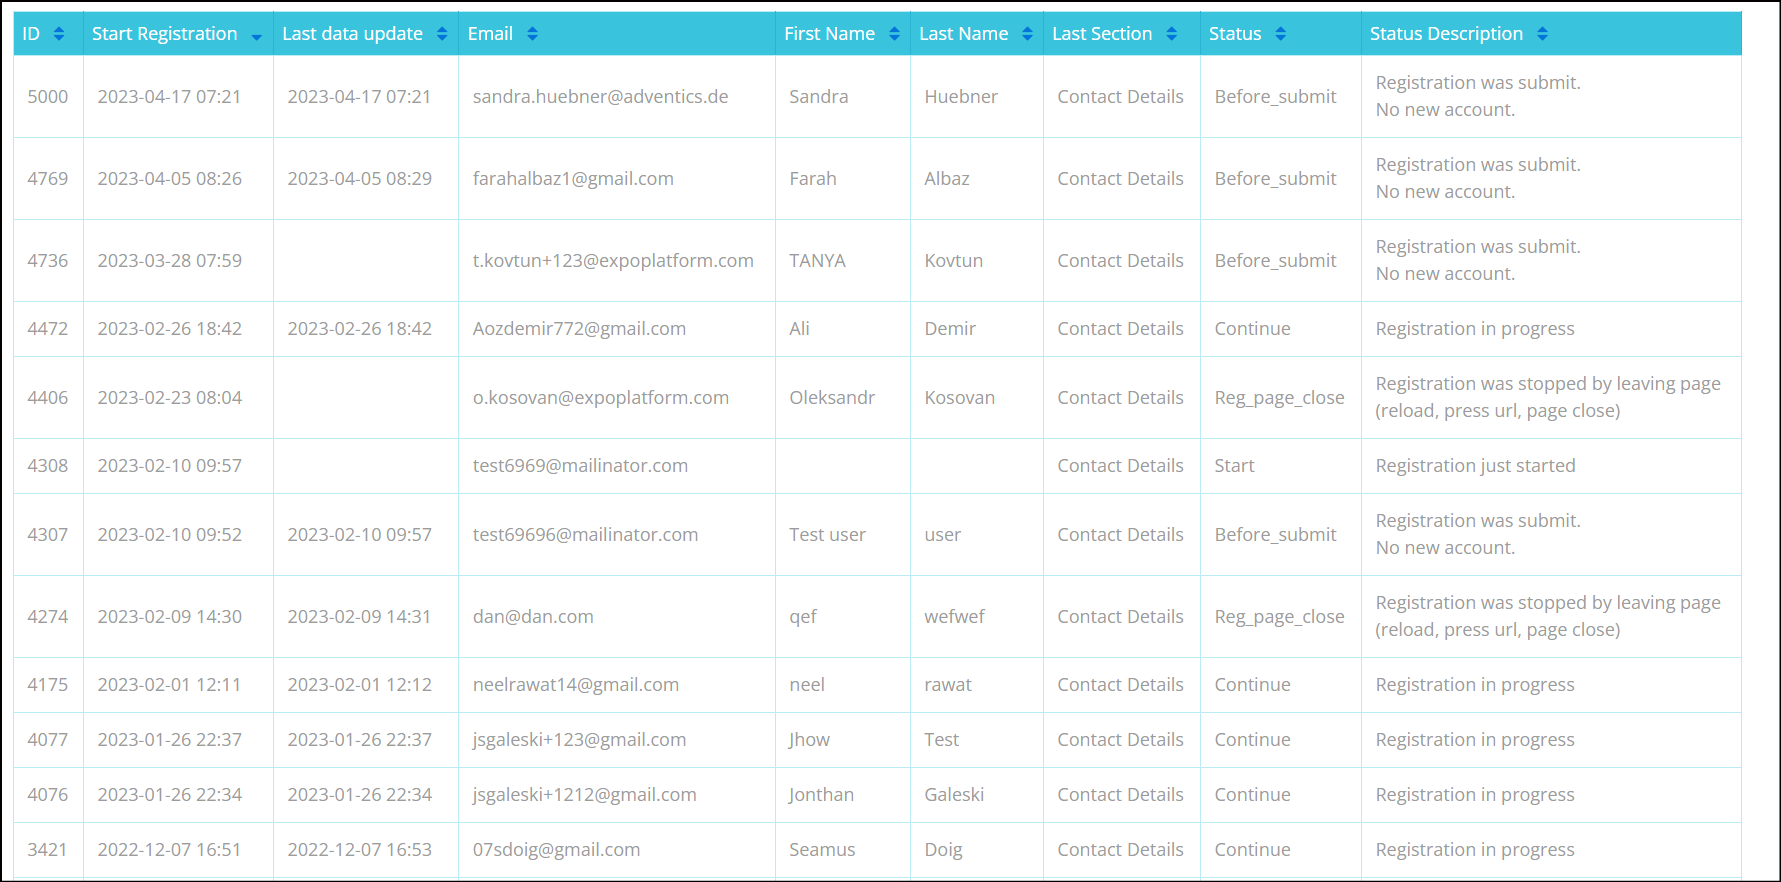Sort by First Name arrows
This screenshot has width=1781, height=882.
[x=894, y=34]
